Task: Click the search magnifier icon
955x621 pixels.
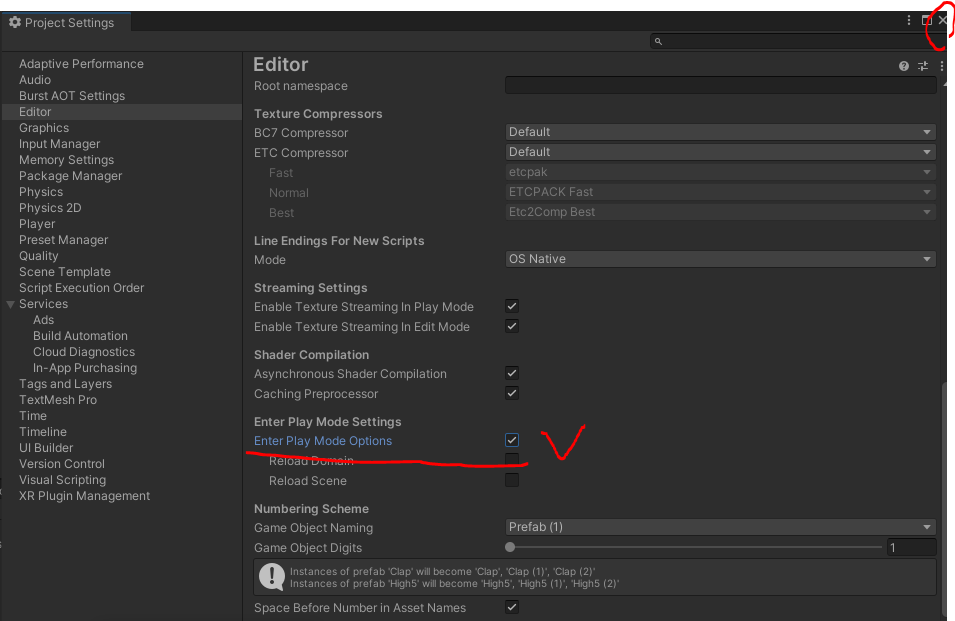Action: tap(658, 42)
